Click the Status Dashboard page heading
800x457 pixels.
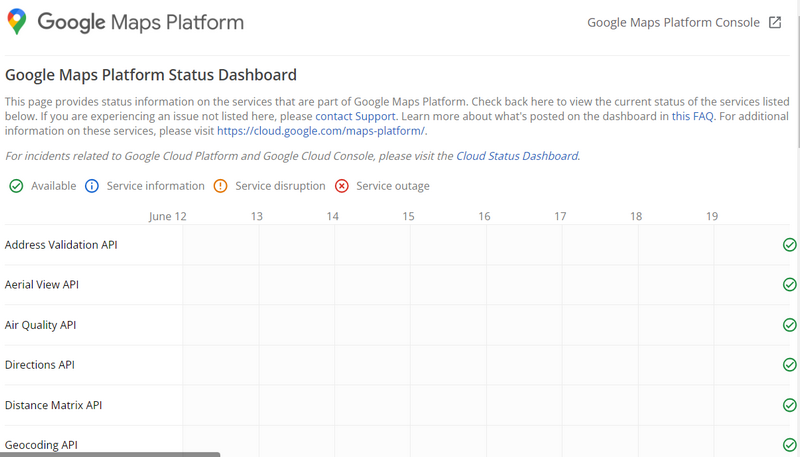pos(151,75)
